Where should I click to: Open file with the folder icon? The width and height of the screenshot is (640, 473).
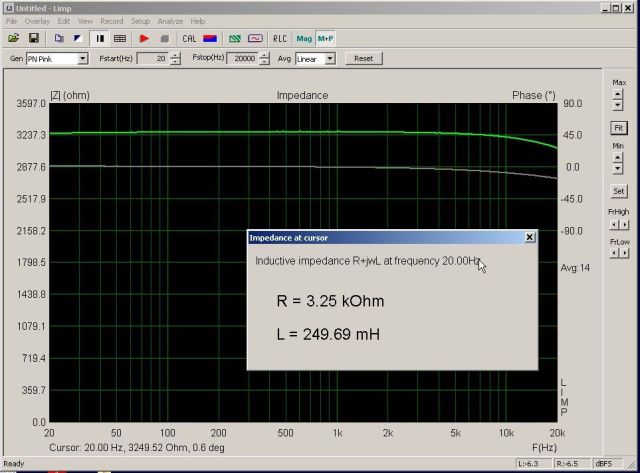13,38
